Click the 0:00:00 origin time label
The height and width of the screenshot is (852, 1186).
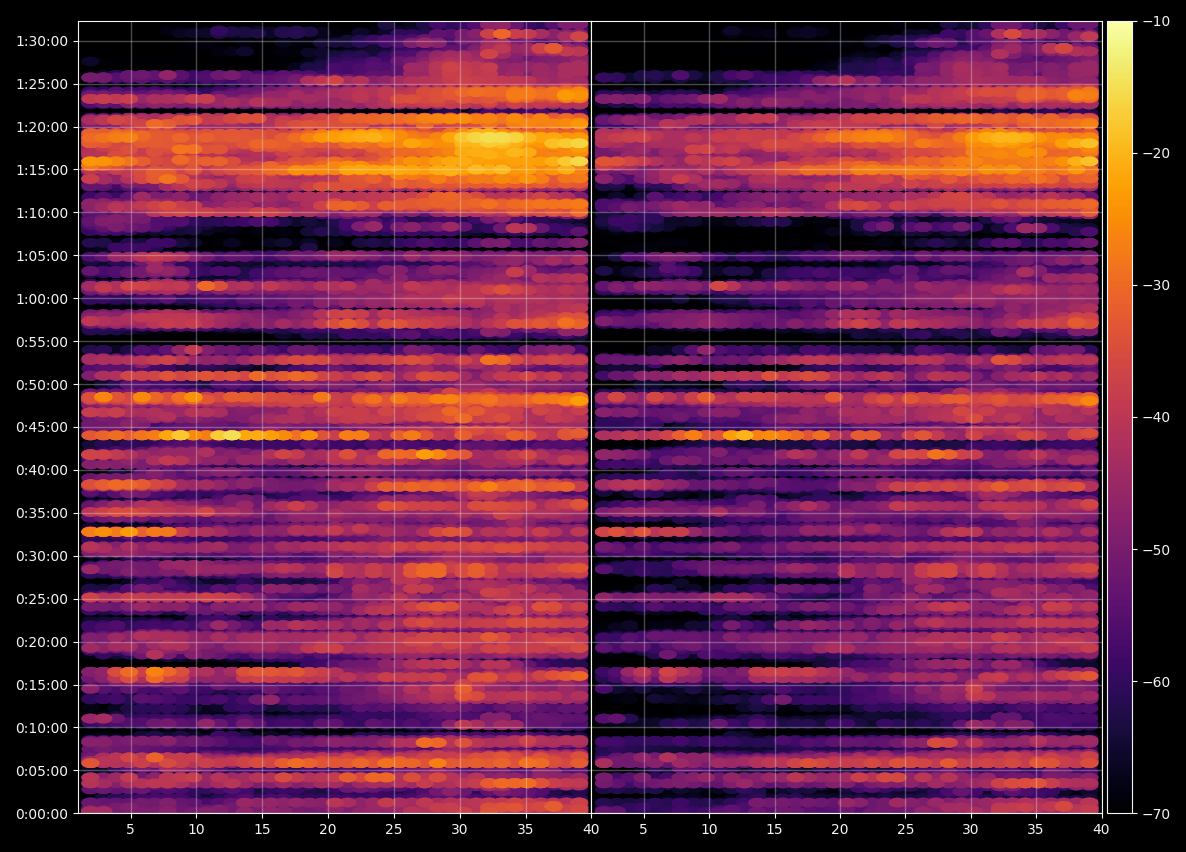(42, 814)
